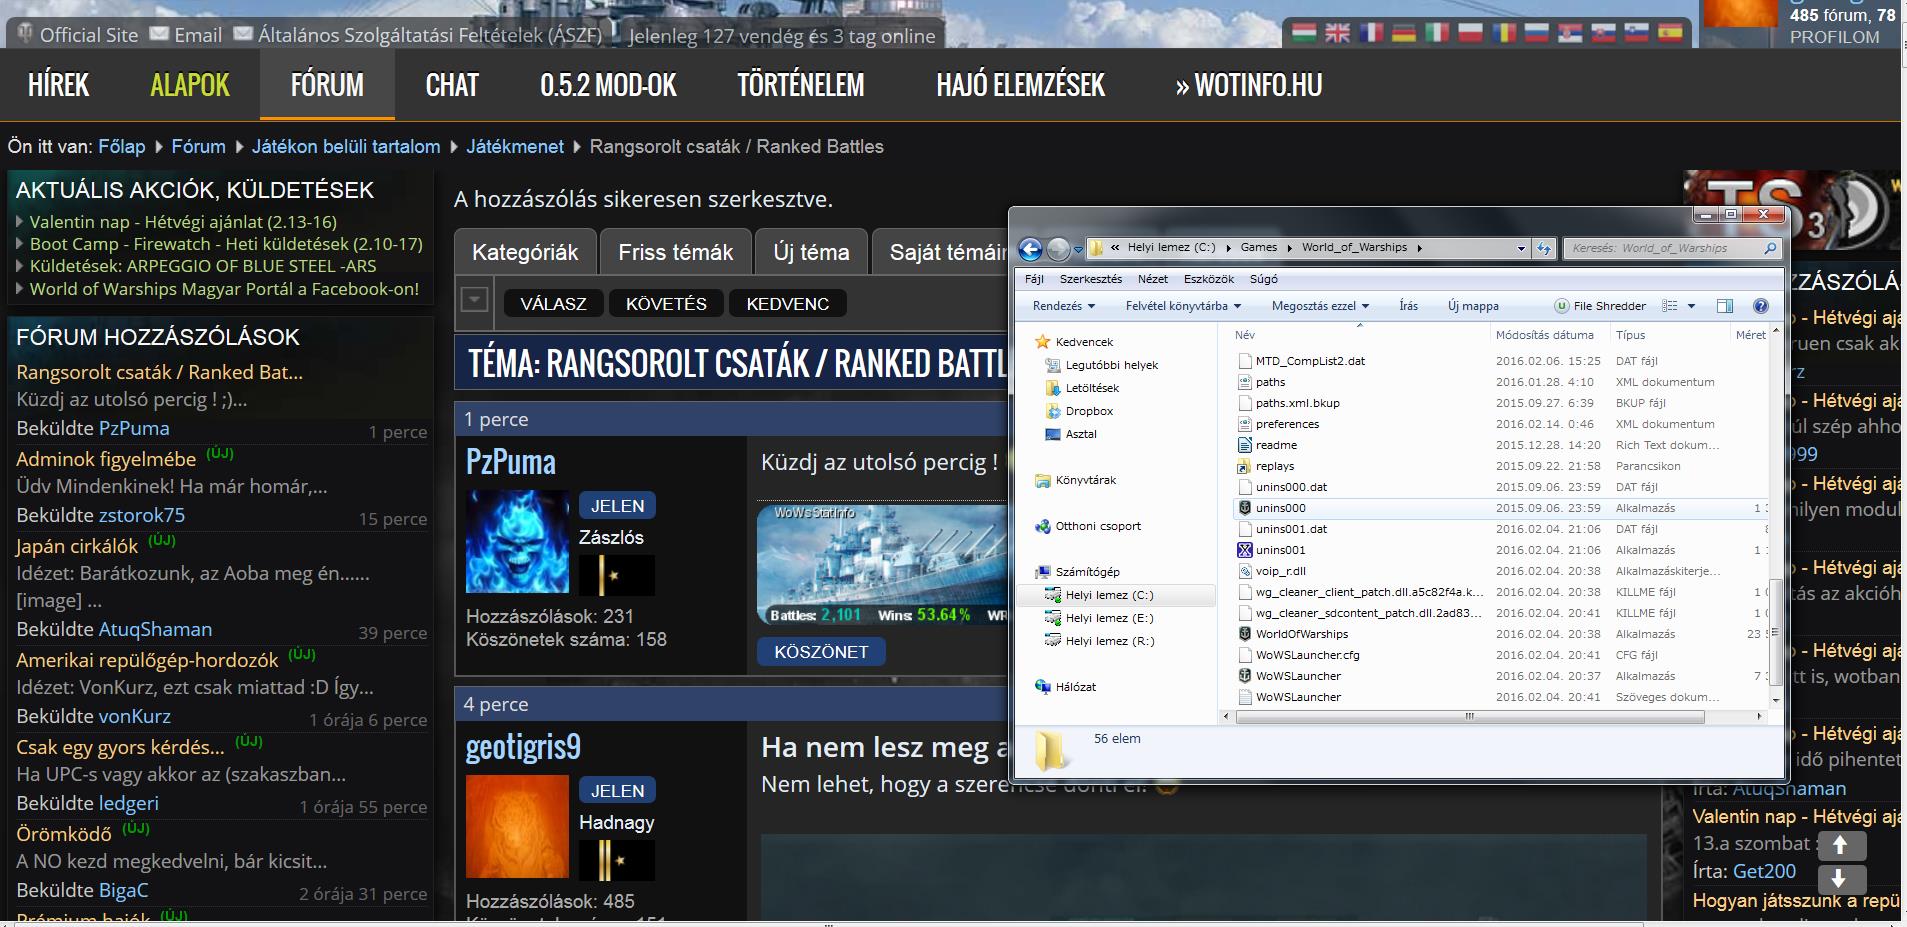Open Letöltések in Explorer sidebar
The image size is (1907, 927).
click(1091, 388)
